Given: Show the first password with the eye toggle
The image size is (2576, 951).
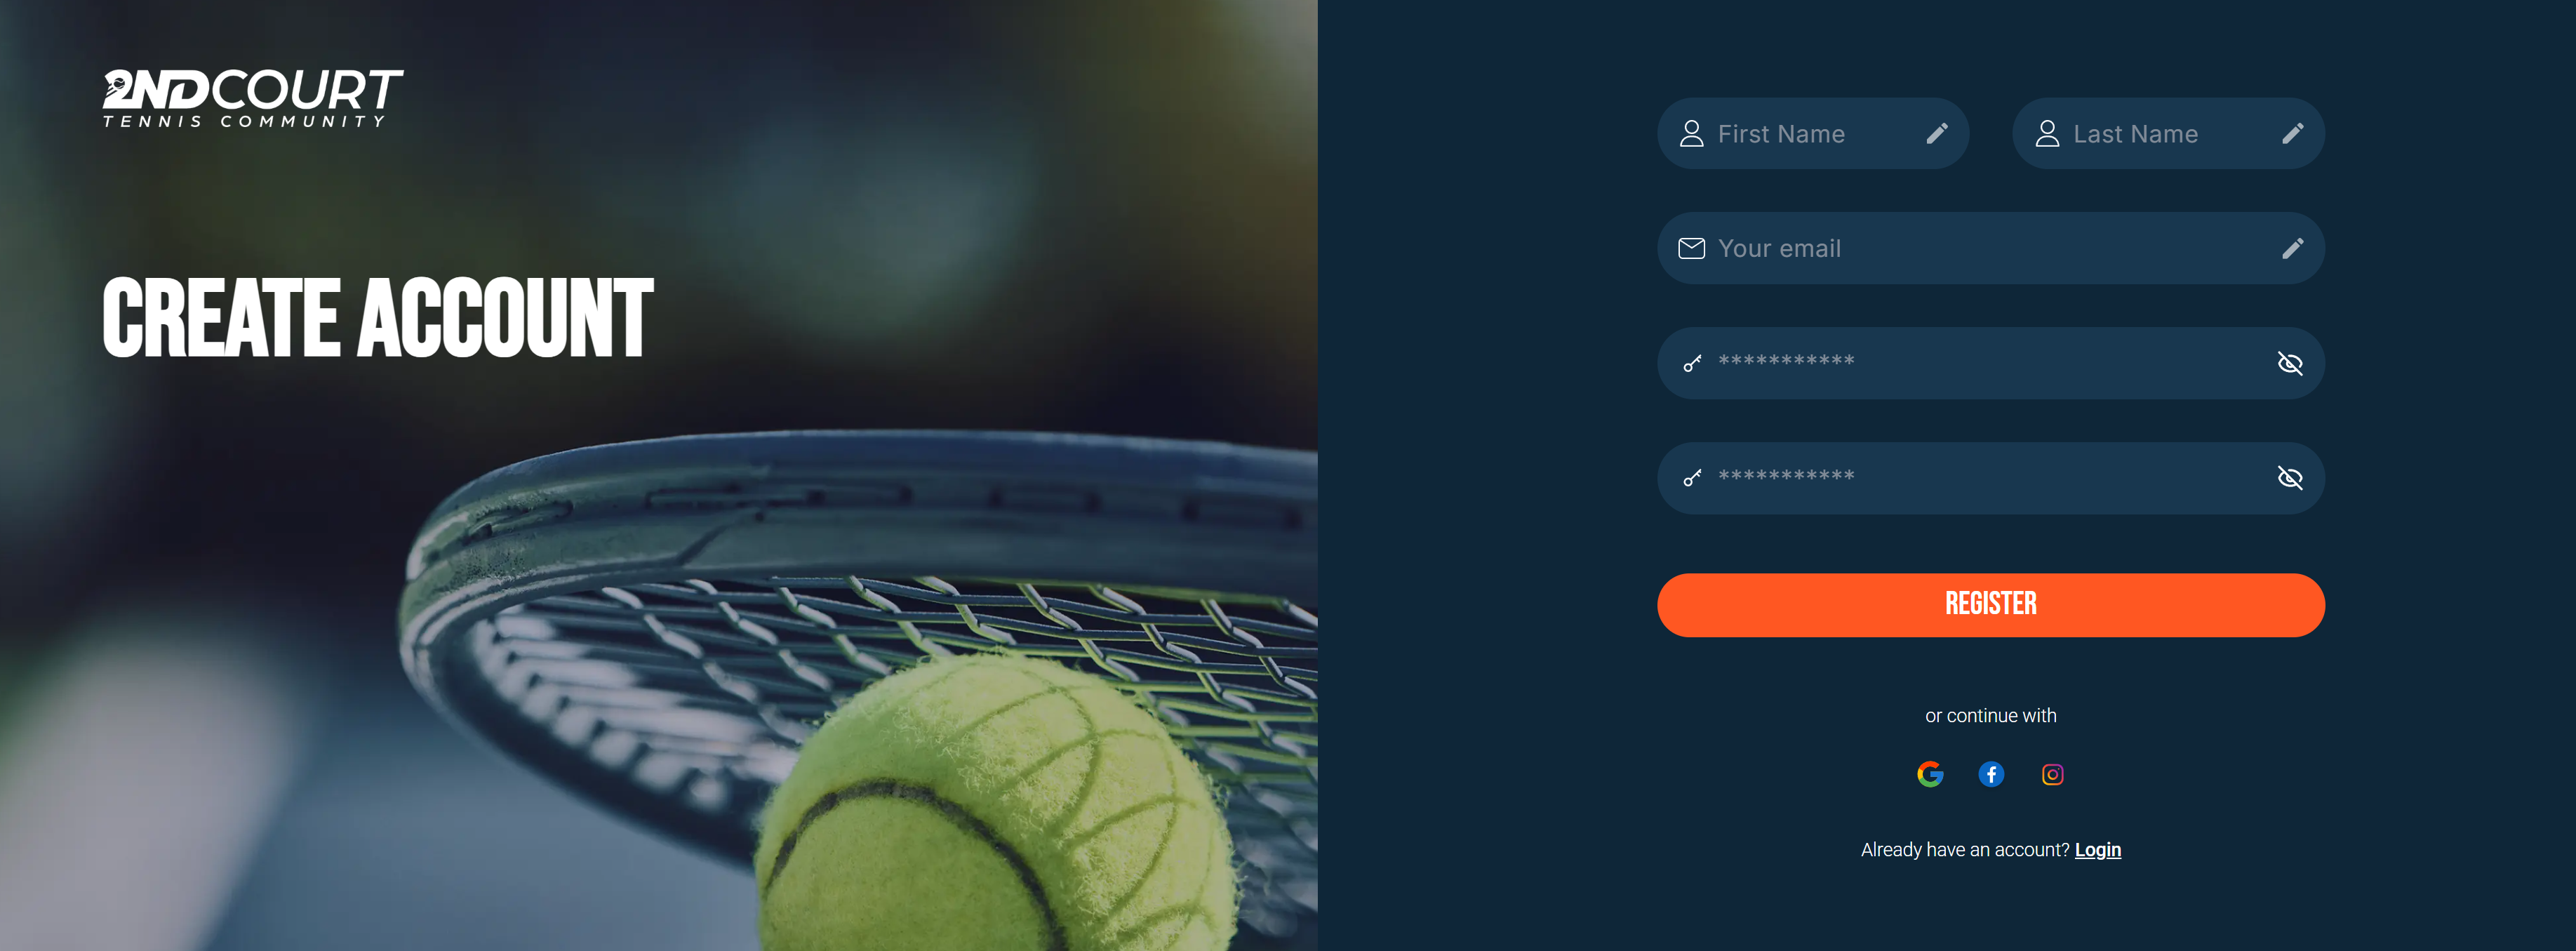Looking at the screenshot, I should tap(2290, 363).
